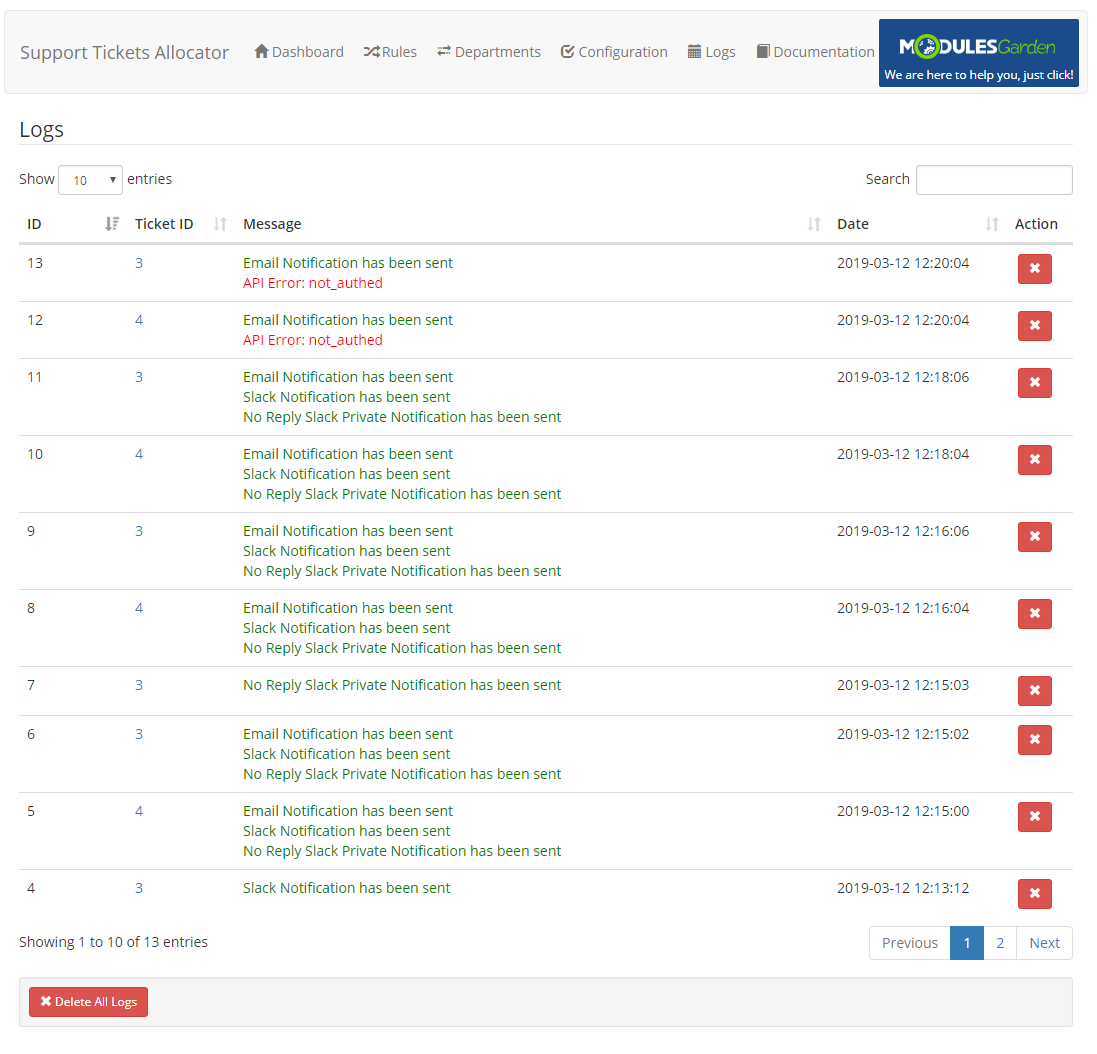Click No Reply Slack message in log 7
The image size is (1097, 1054).
click(402, 685)
